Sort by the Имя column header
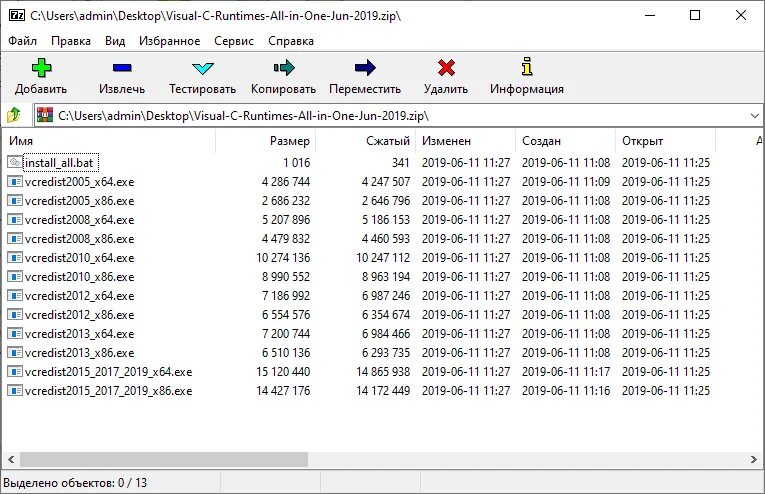Image resolution: width=765 pixels, height=494 pixels. coord(109,141)
